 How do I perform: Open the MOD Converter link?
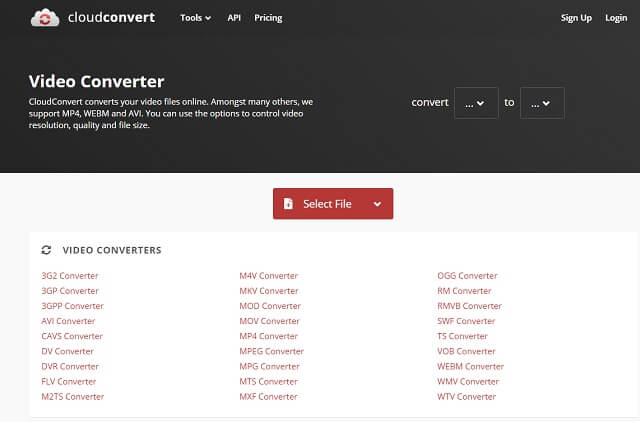click(270, 306)
